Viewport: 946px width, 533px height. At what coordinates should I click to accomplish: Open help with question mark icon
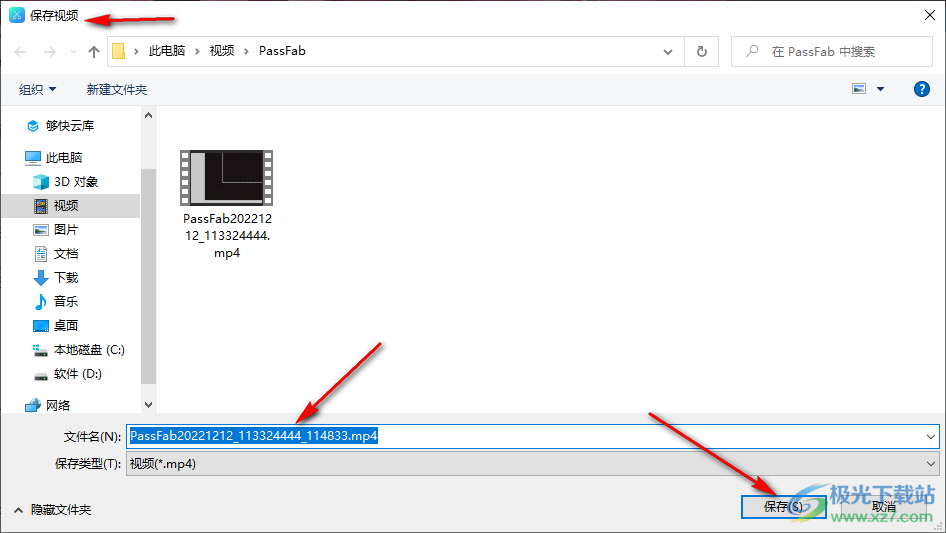point(921,89)
